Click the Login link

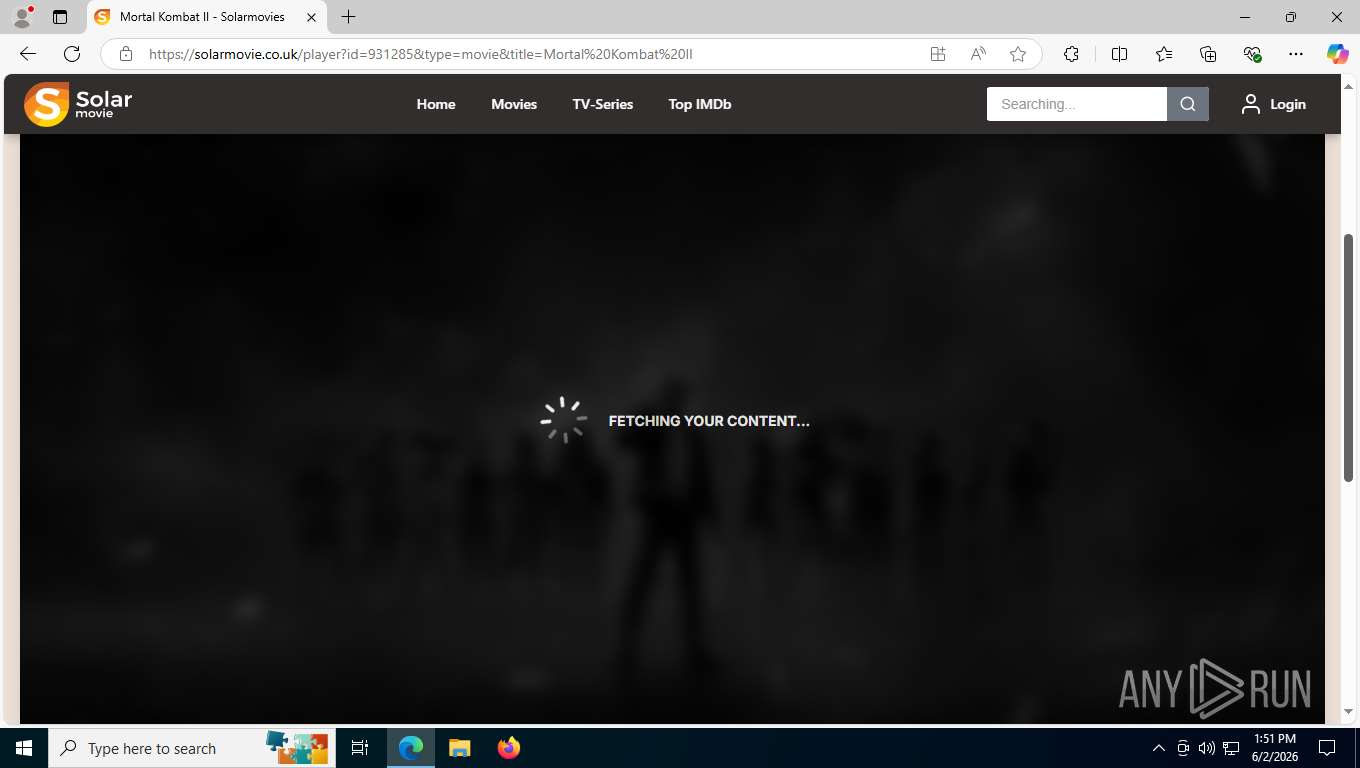click(1288, 104)
